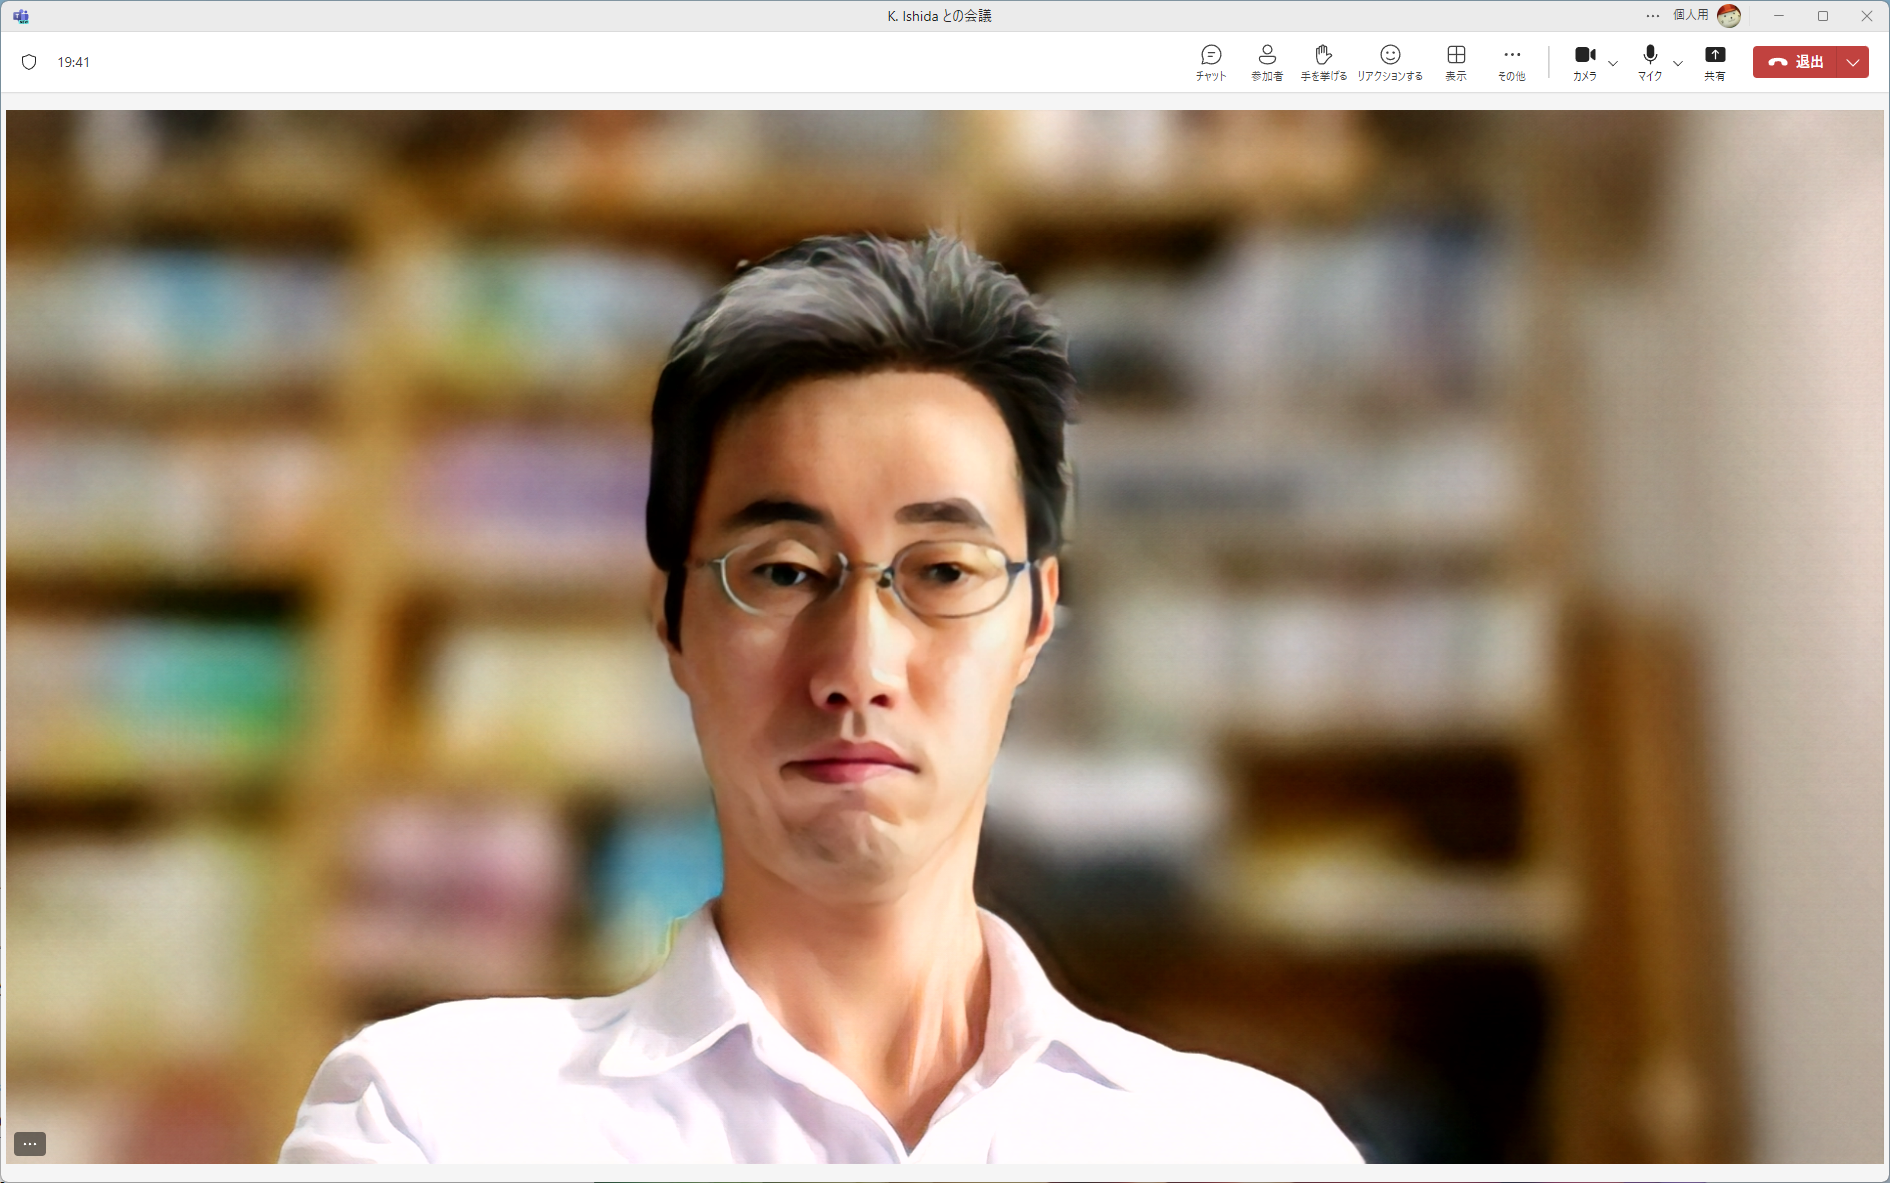Click the 個人用 account label
This screenshot has width=1890, height=1183.
[1691, 15]
